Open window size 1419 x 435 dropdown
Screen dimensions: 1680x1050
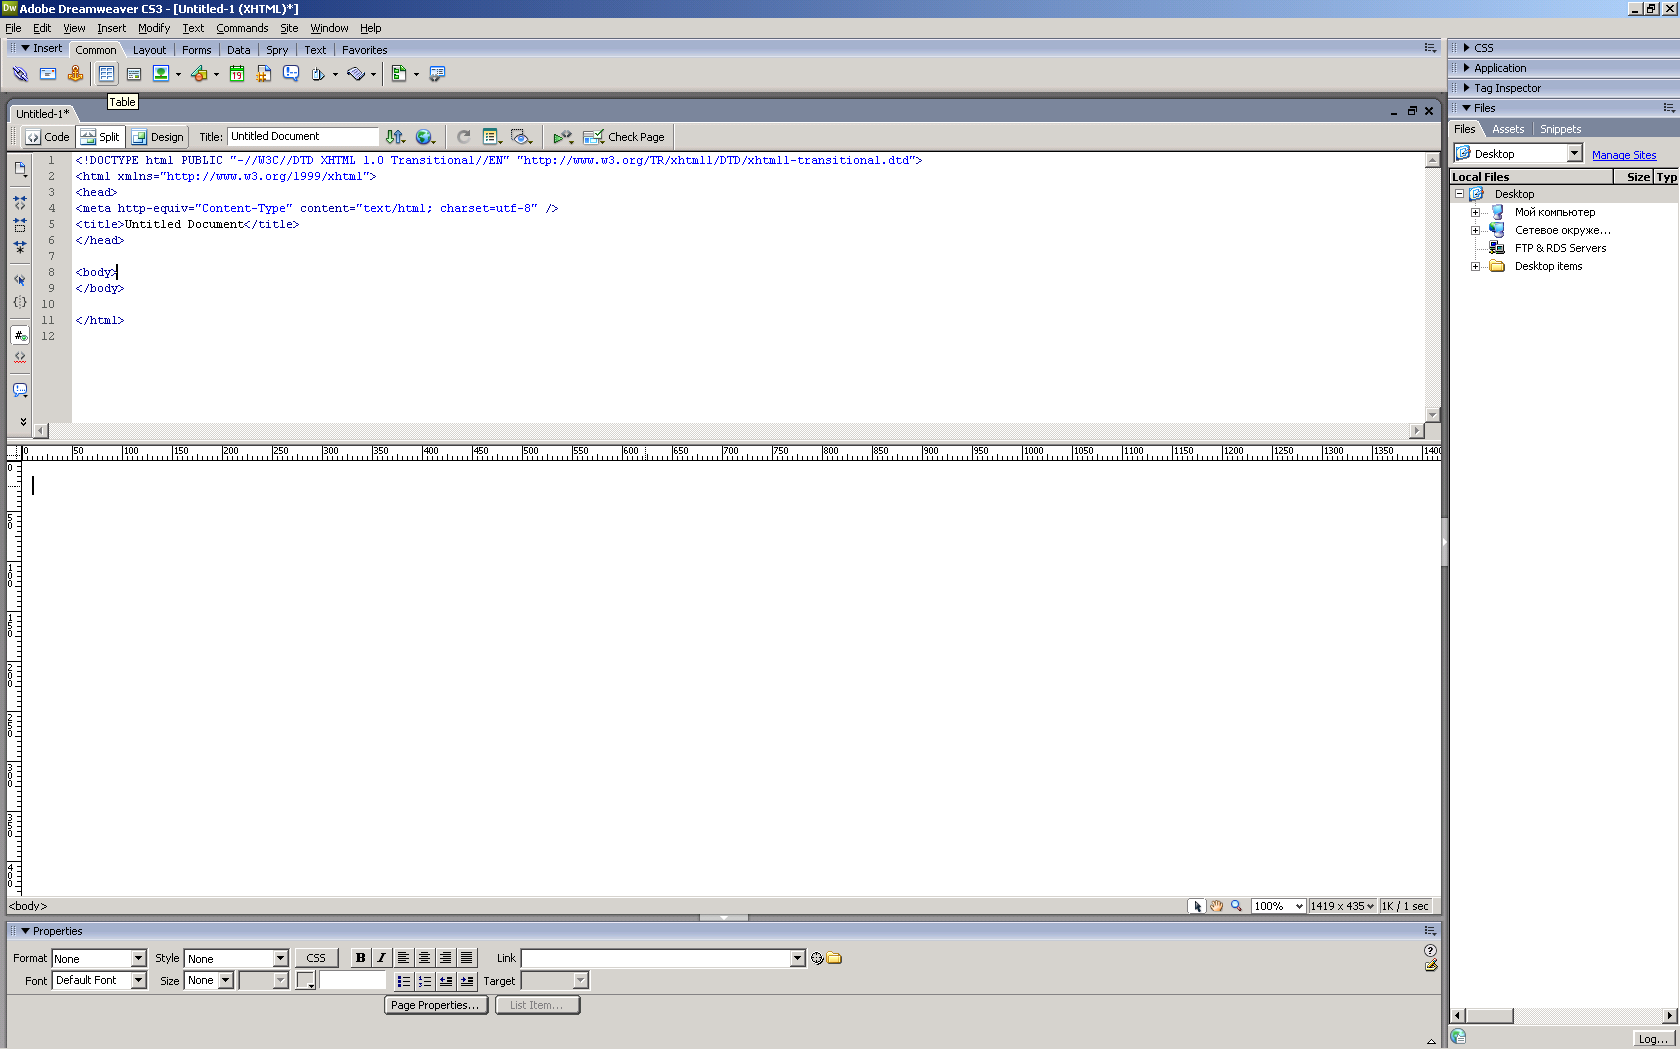[1370, 906]
